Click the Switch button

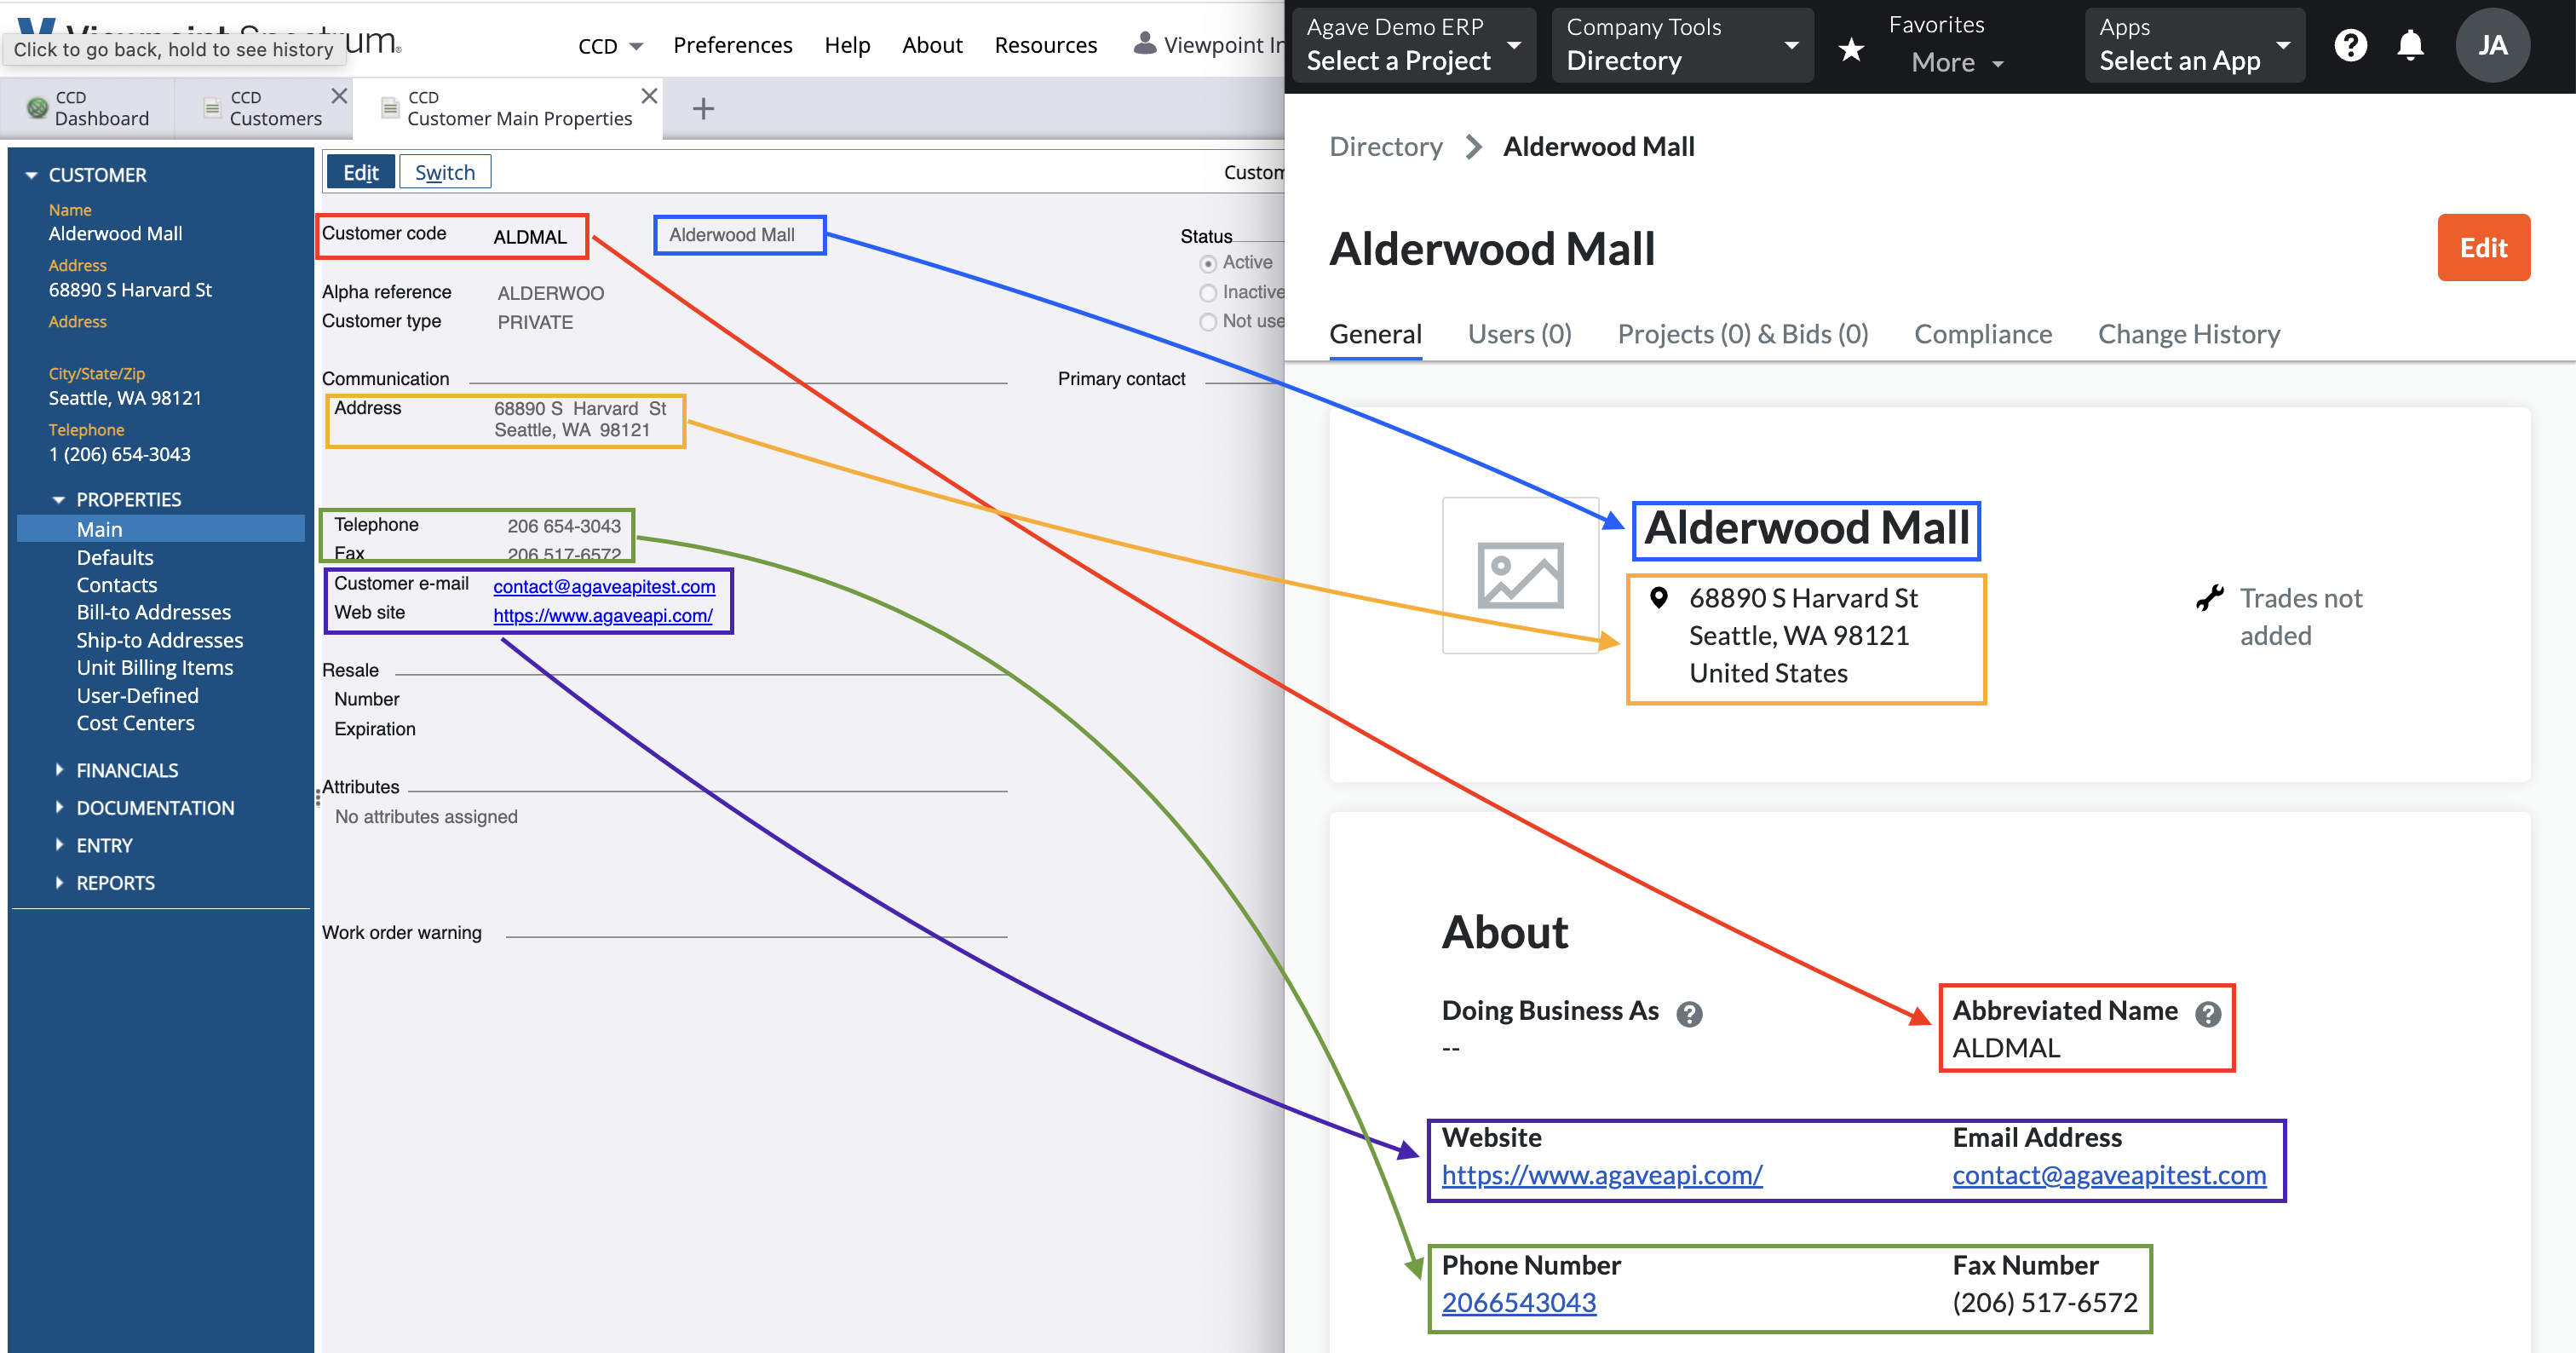coord(445,172)
